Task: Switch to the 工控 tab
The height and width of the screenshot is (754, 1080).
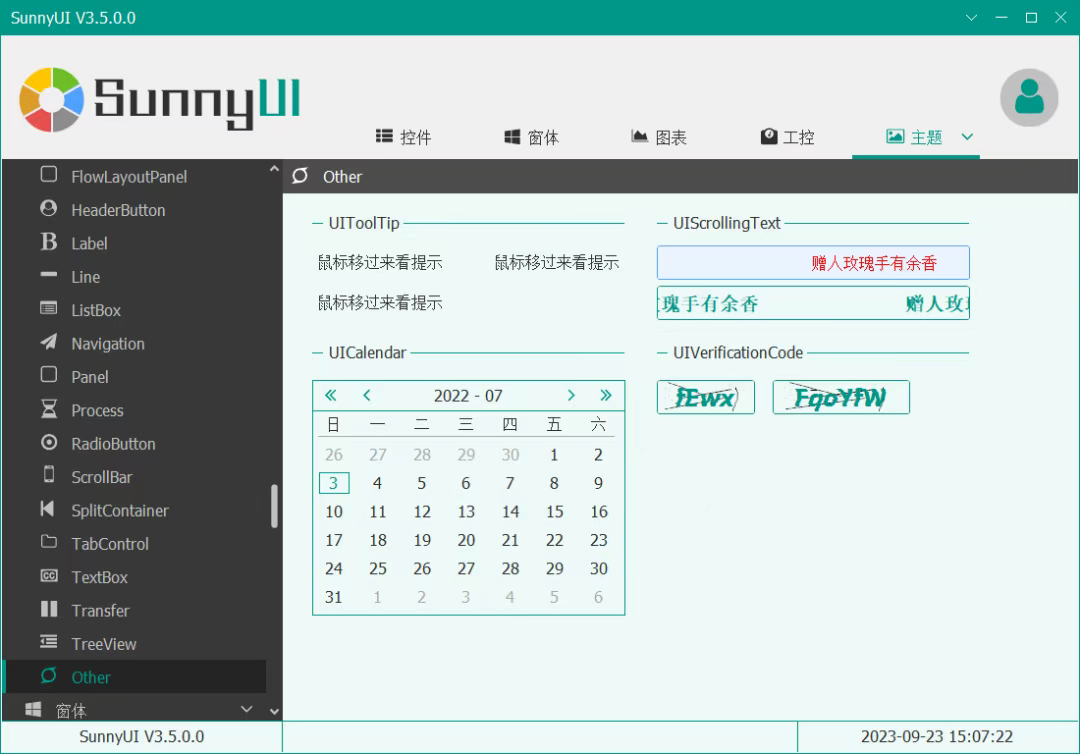Action: [x=787, y=137]
